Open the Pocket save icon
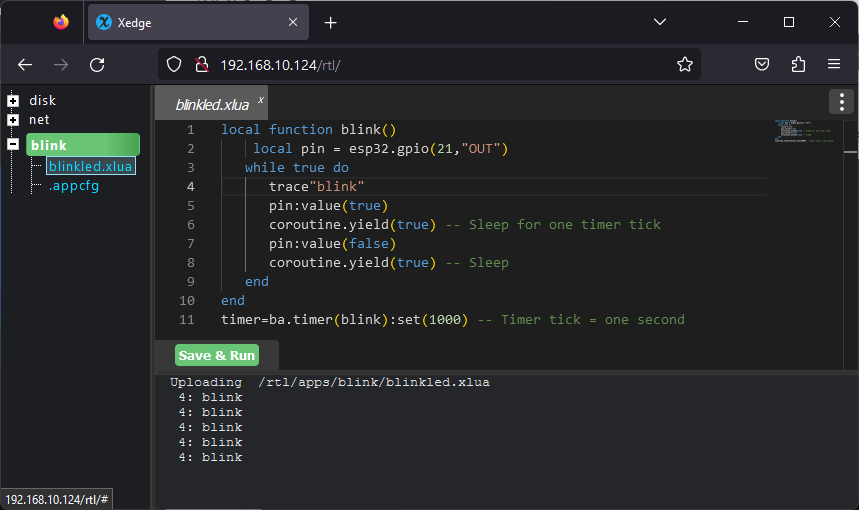Image resolution: width=859 pixels, height=510 pixels. (761, 64)
